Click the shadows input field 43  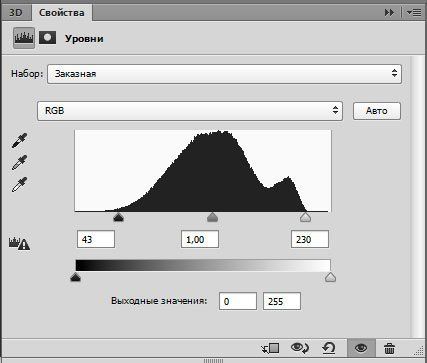pos(96,239)
